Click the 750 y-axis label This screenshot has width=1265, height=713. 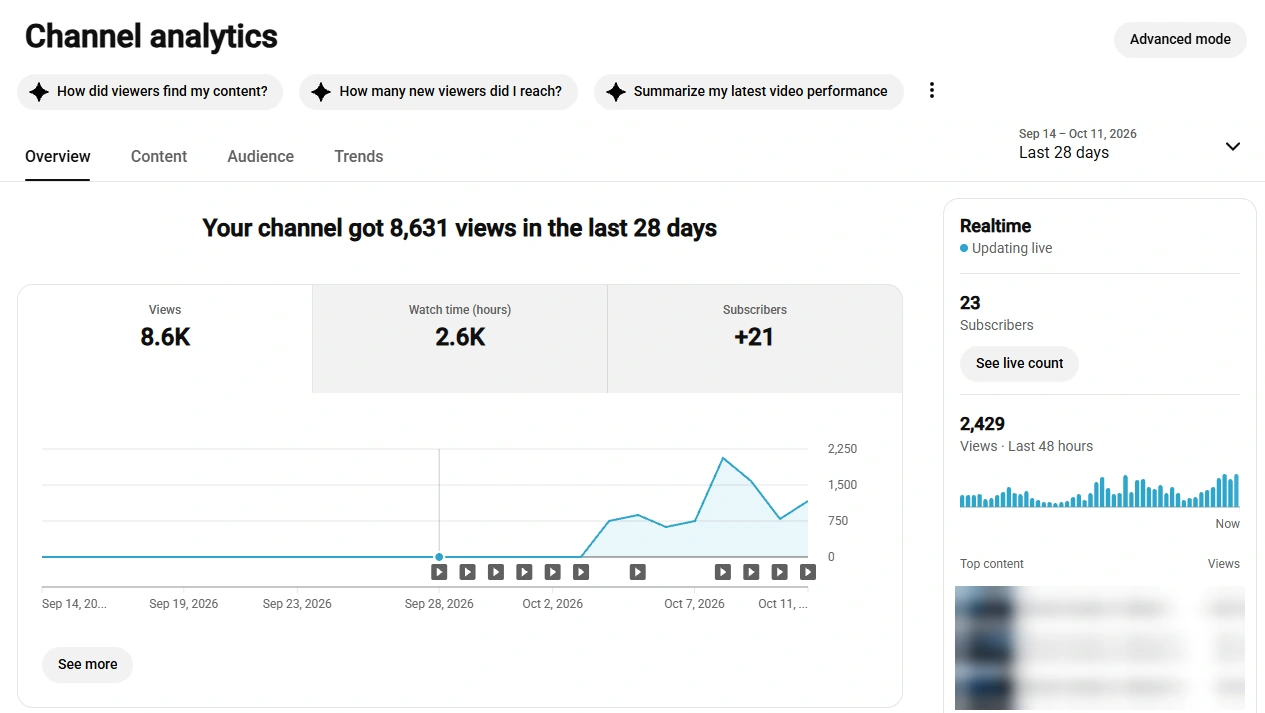point(838,521)
